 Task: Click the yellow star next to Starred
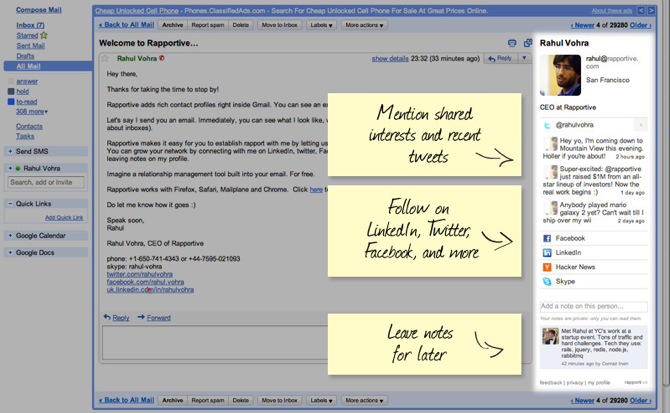coord(44,35)
